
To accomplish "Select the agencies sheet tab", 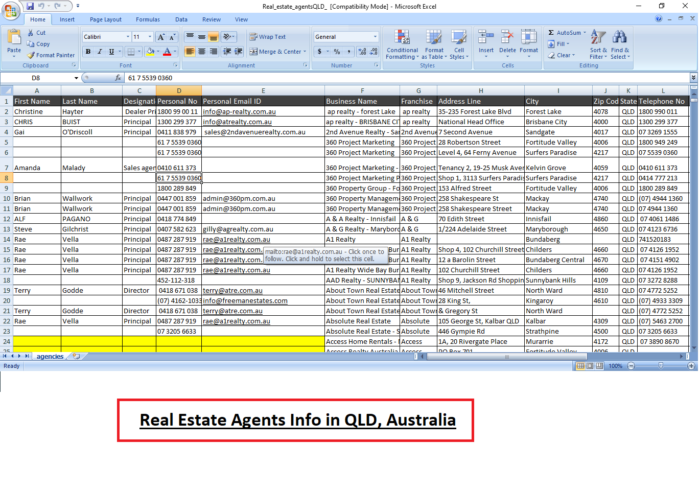I will tap(50, 356).
